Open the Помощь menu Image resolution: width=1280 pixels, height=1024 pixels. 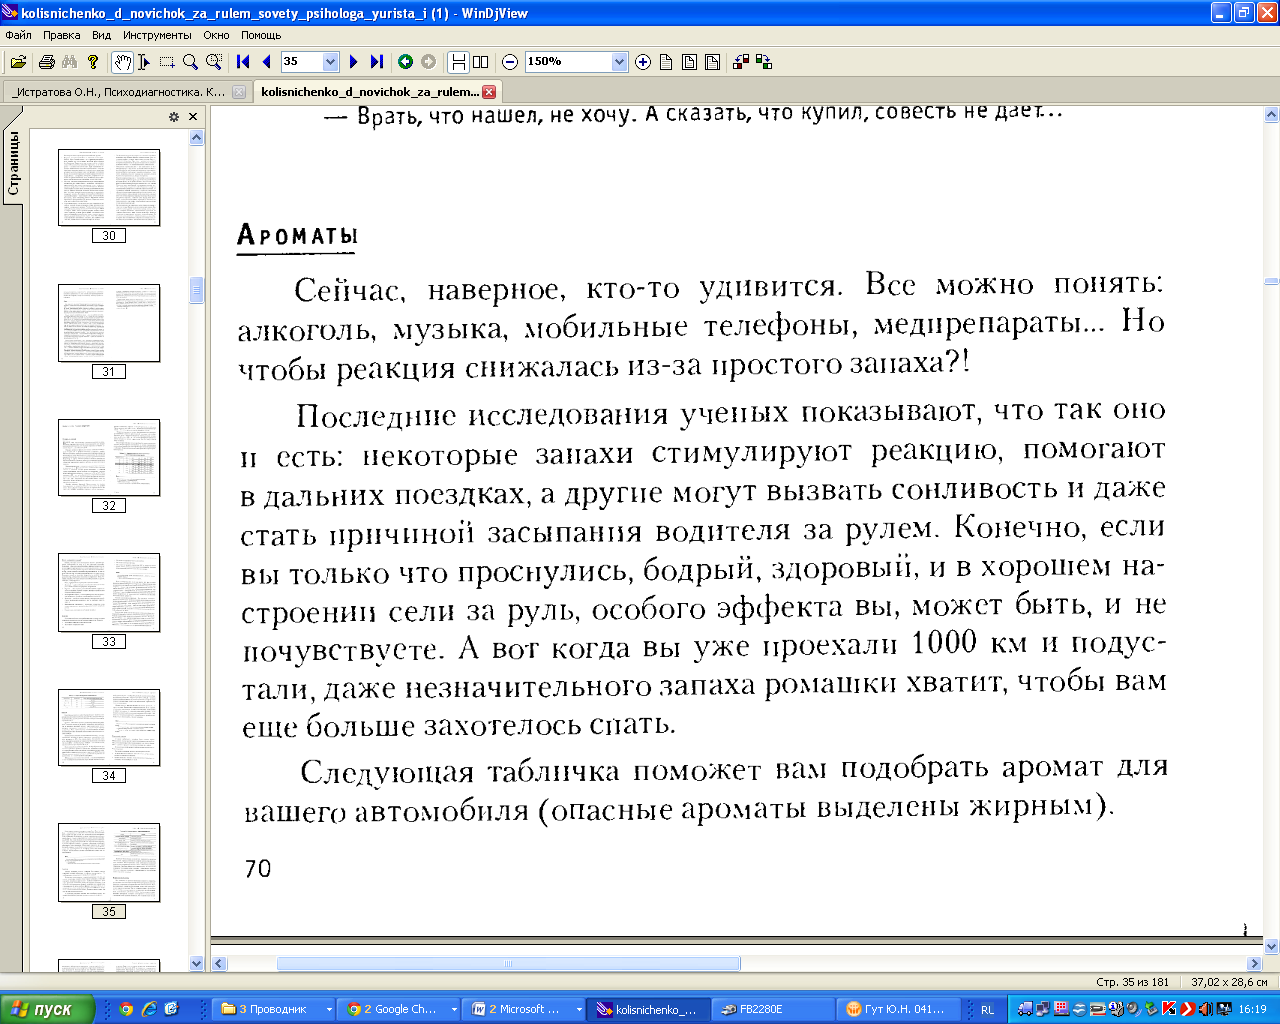point(261,35)
